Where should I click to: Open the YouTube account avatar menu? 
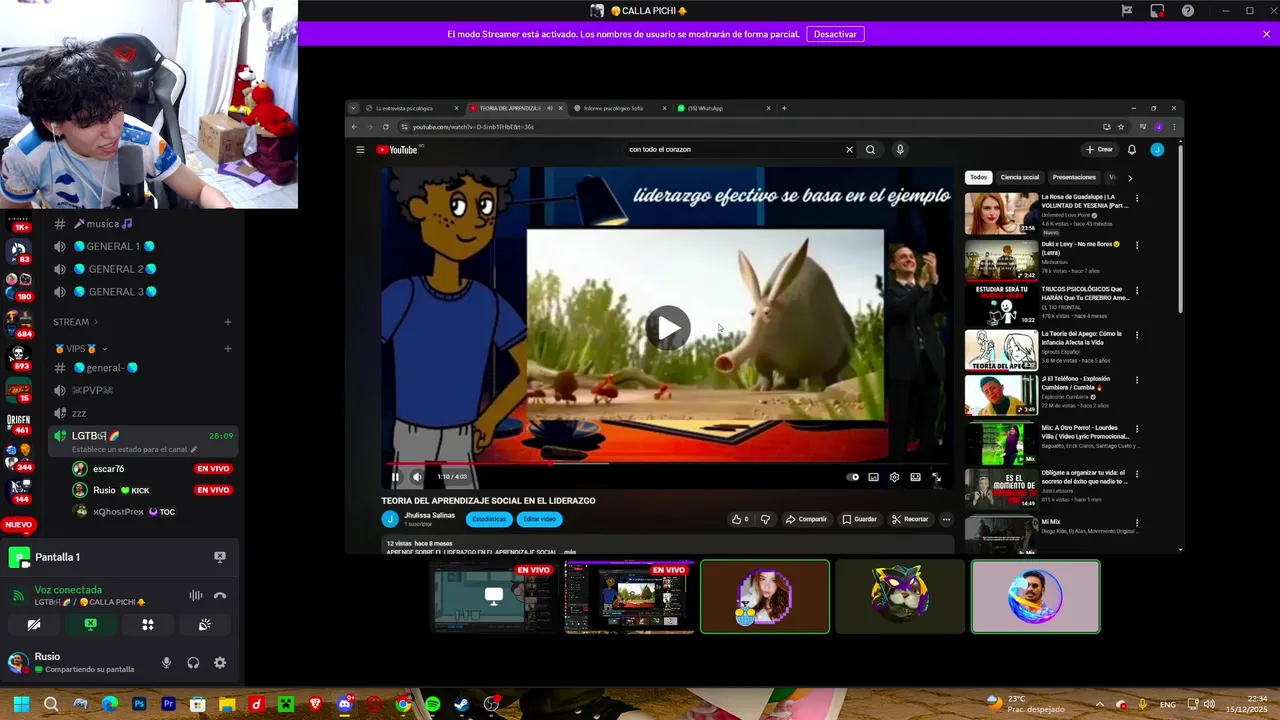[1157, 150]
